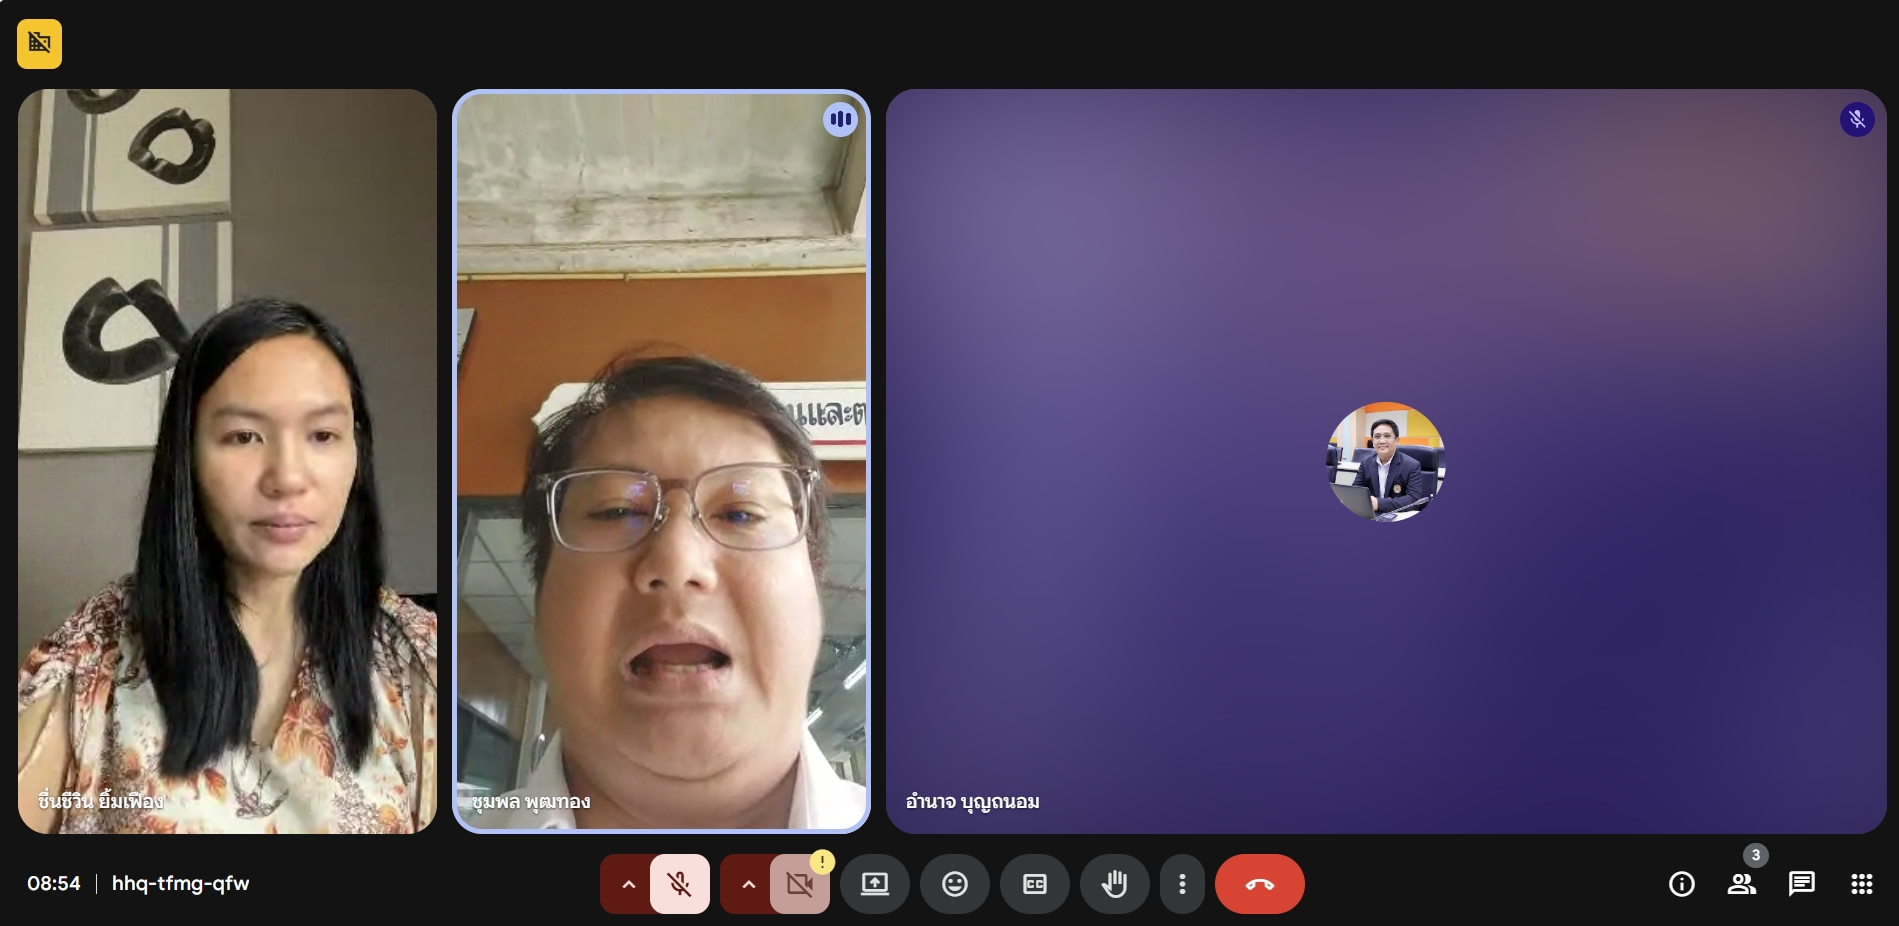Show the participants list
This screenshot has height=926, width=1899.
click(x=1742, y=884)
